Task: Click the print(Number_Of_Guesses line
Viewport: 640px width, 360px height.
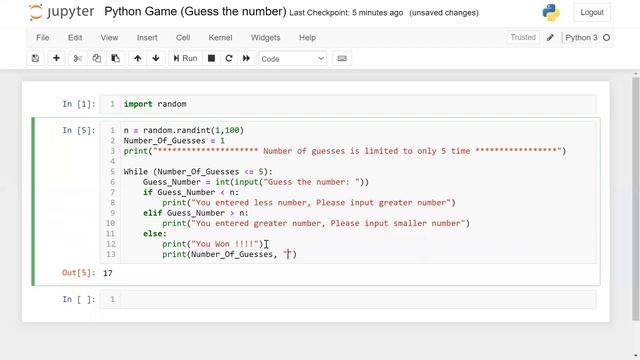Action: [x=229, y=255]
